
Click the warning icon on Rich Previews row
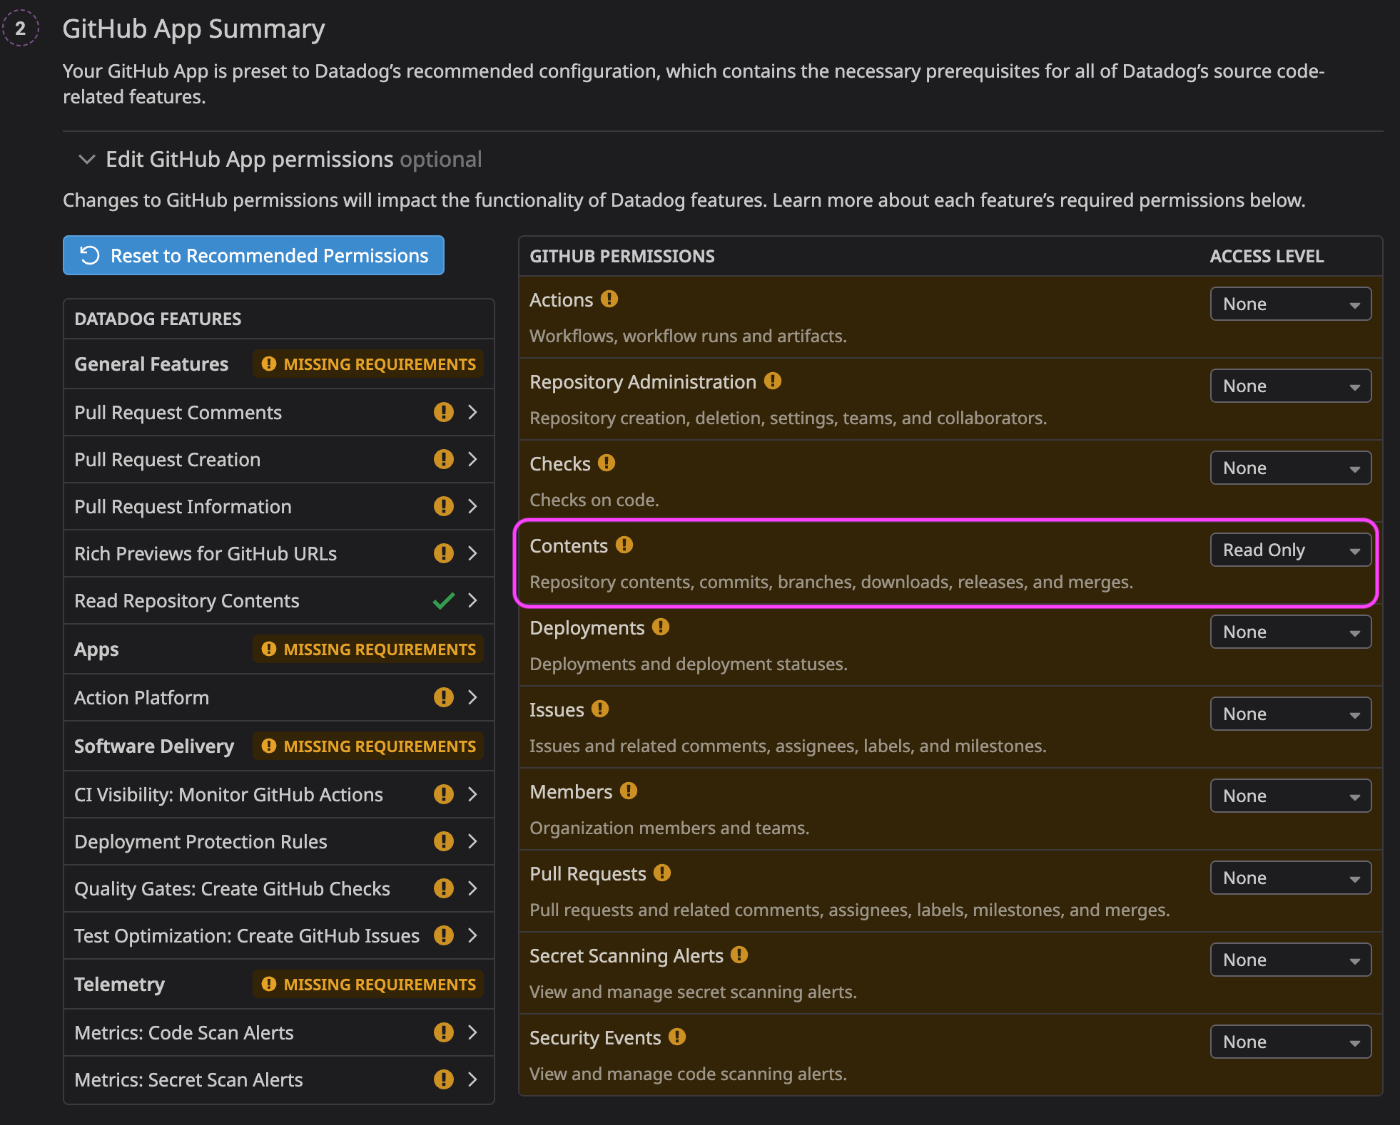[444, 553]
